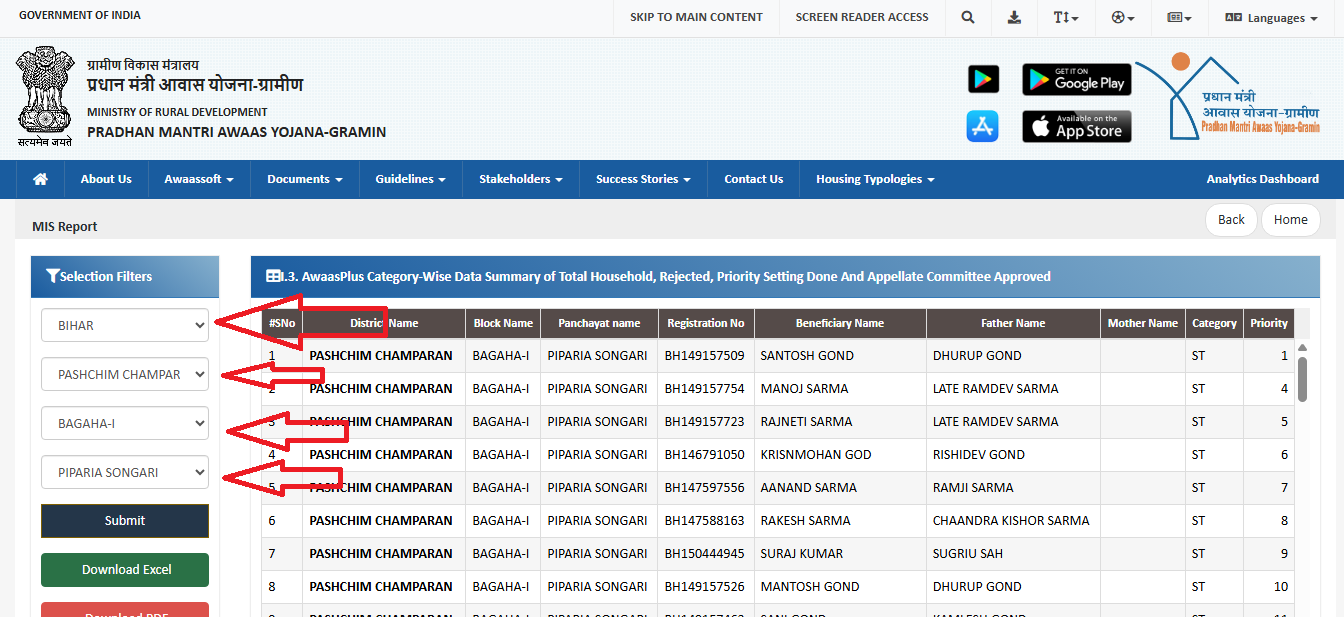Click the MIS Report heading
The height and width of the screenshot is (617, 1344).
pyautogui.click(x=65, y=227)
